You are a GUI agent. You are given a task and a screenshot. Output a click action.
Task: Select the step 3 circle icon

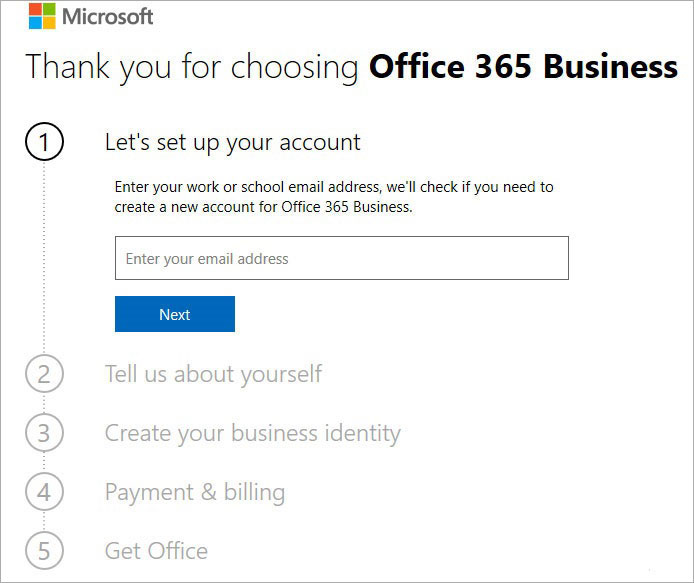tap(44, 432)
